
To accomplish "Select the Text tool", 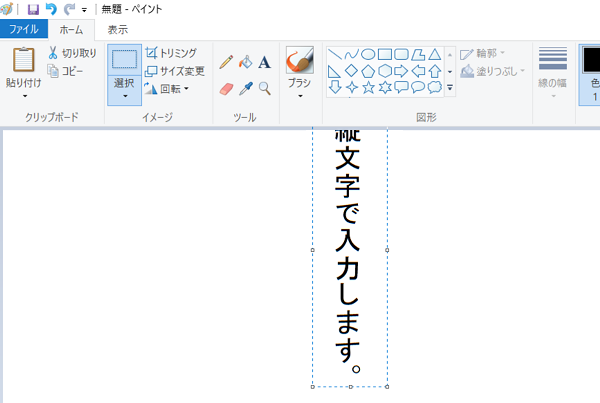I will click(264, 62).
